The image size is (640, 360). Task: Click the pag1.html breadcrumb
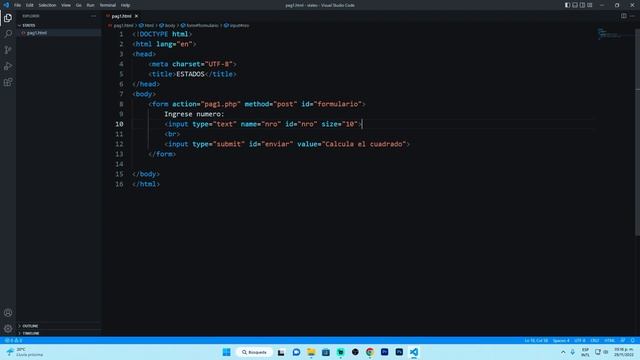pyautogui.click(x=123, y=25)
